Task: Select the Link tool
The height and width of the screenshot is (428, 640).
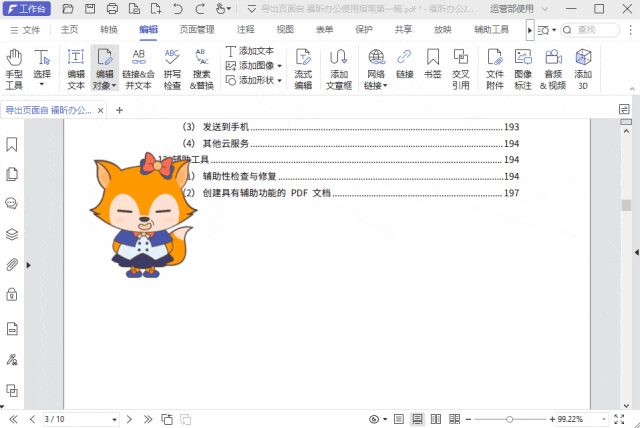Action: [x=404, y=64]
